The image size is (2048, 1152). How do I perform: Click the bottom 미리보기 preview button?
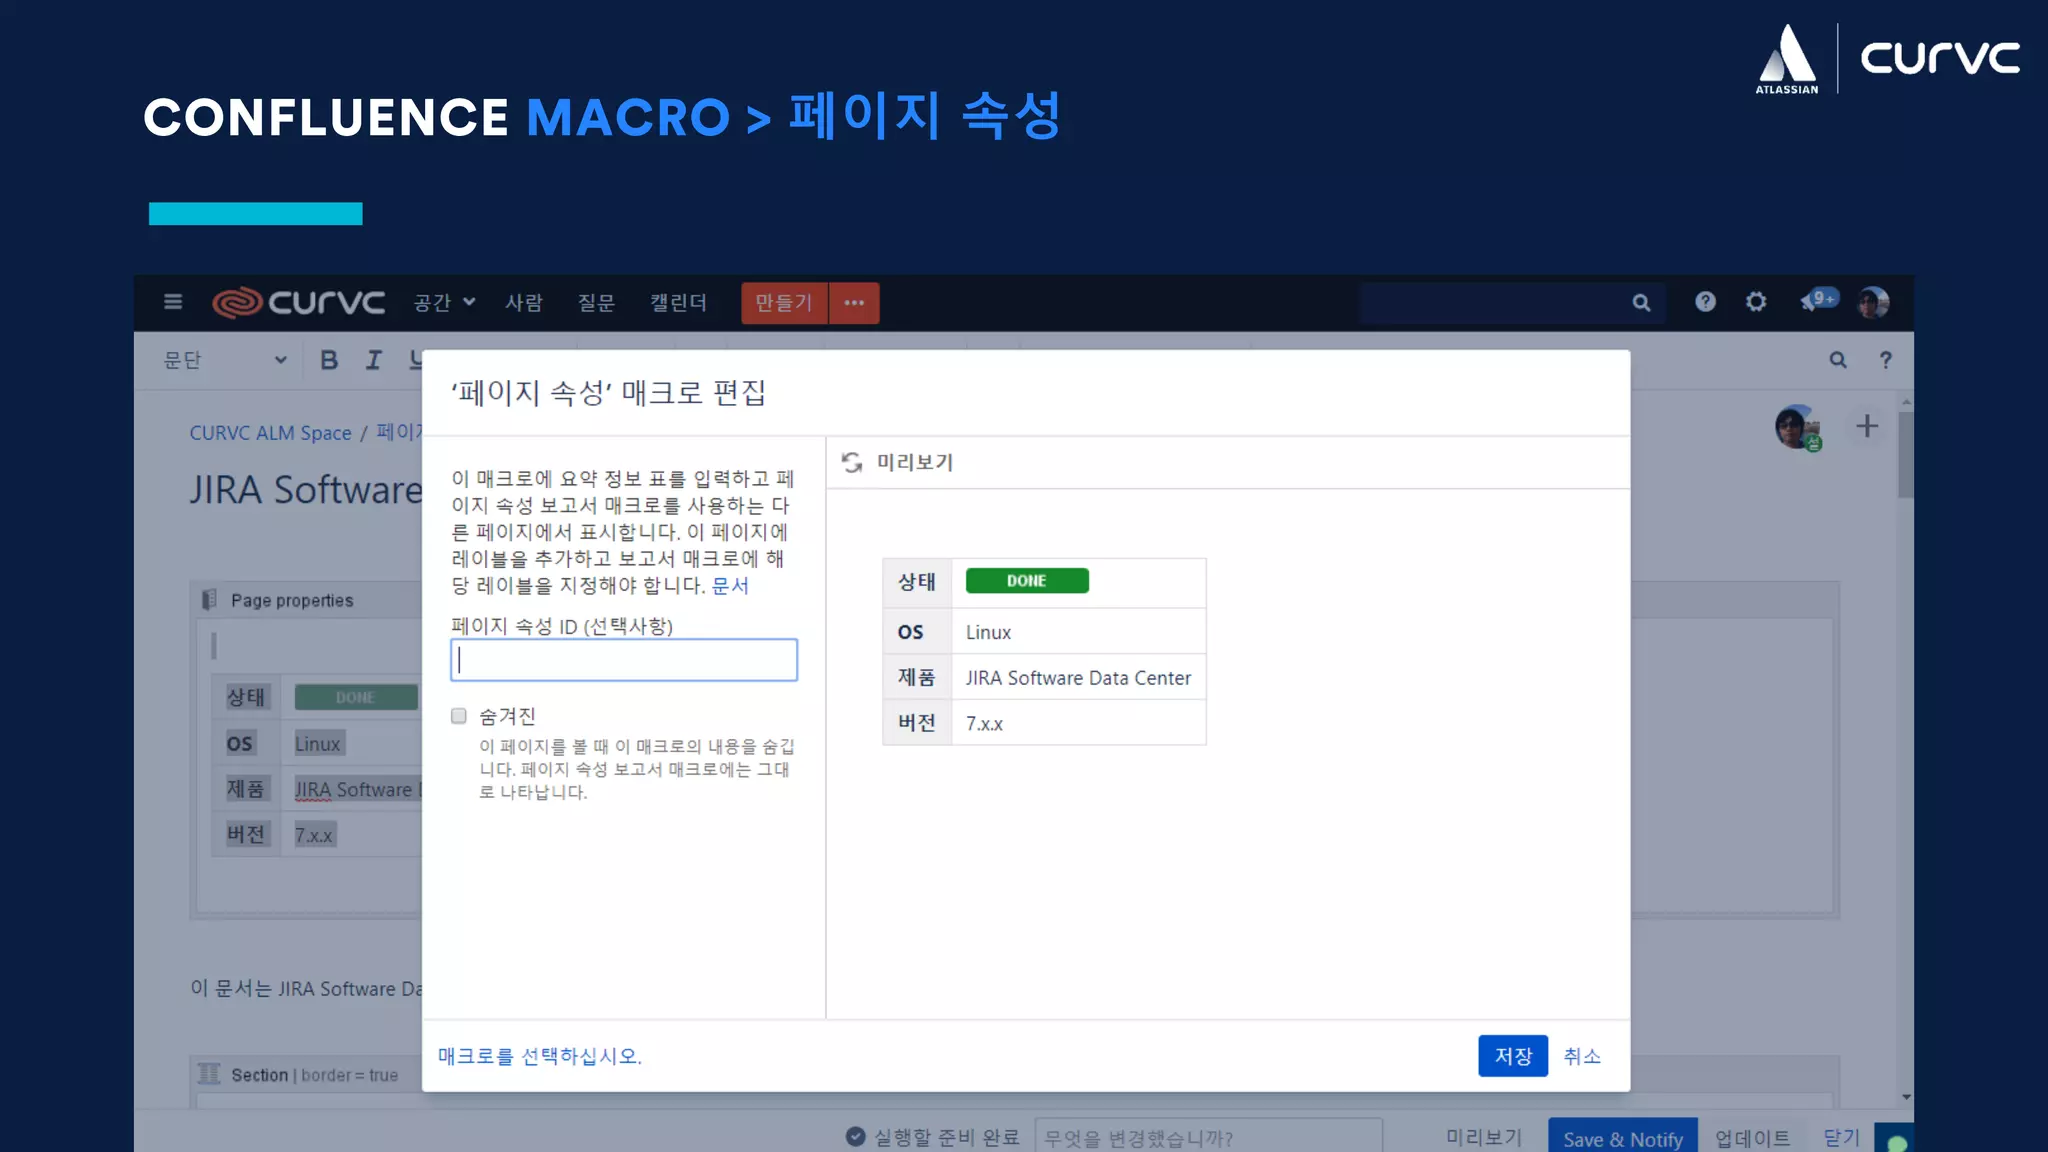point(1484,1137)
